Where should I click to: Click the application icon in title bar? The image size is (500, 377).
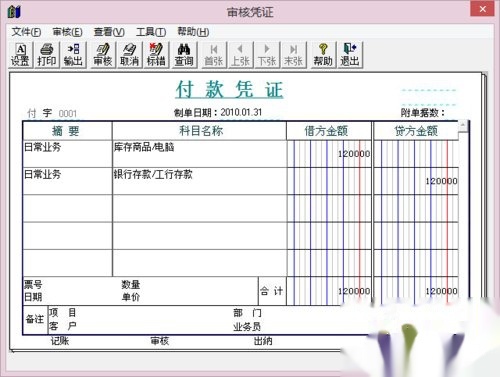(14, 12)
